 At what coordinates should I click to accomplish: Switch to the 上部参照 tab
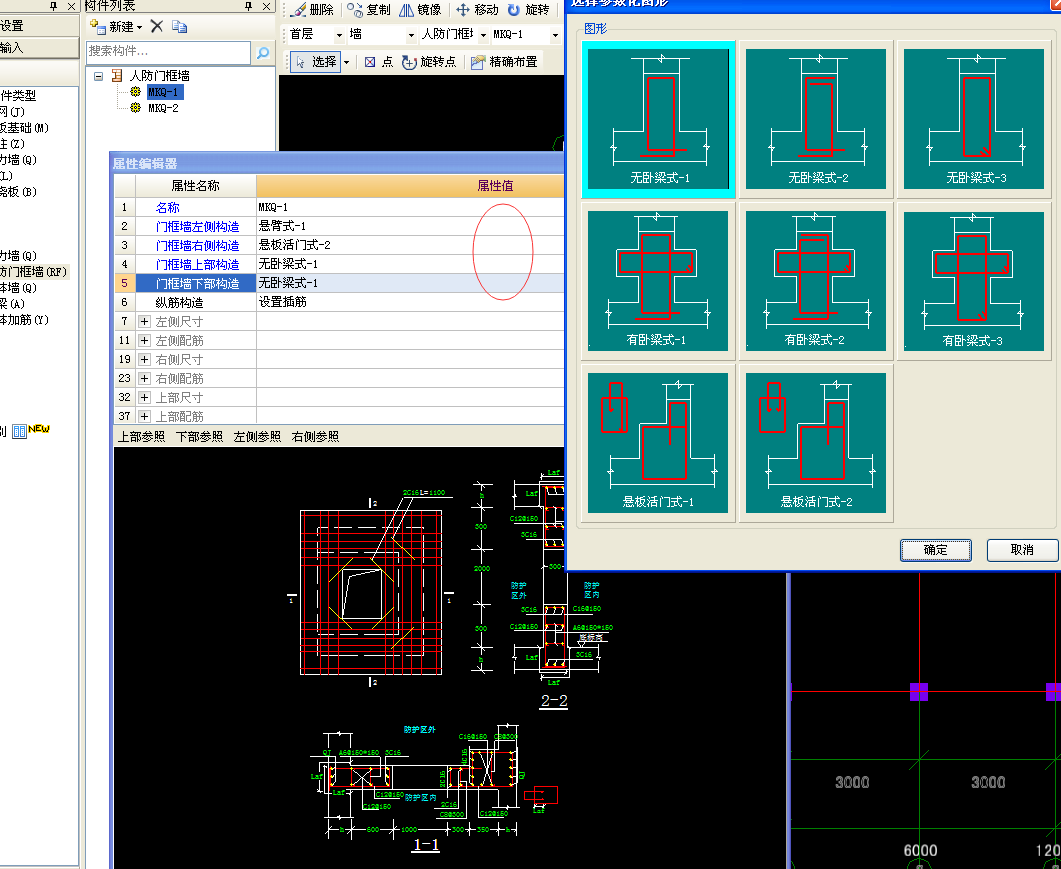coord(141,437)
